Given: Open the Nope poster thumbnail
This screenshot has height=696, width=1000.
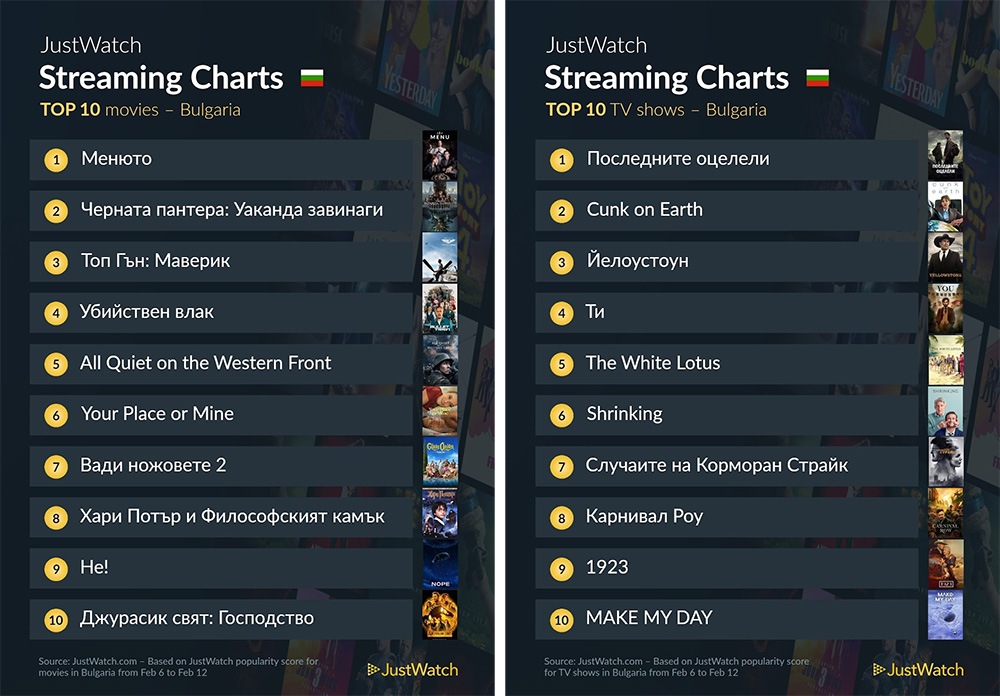Looking at the screenshot, I should click(x=440, y=565).
